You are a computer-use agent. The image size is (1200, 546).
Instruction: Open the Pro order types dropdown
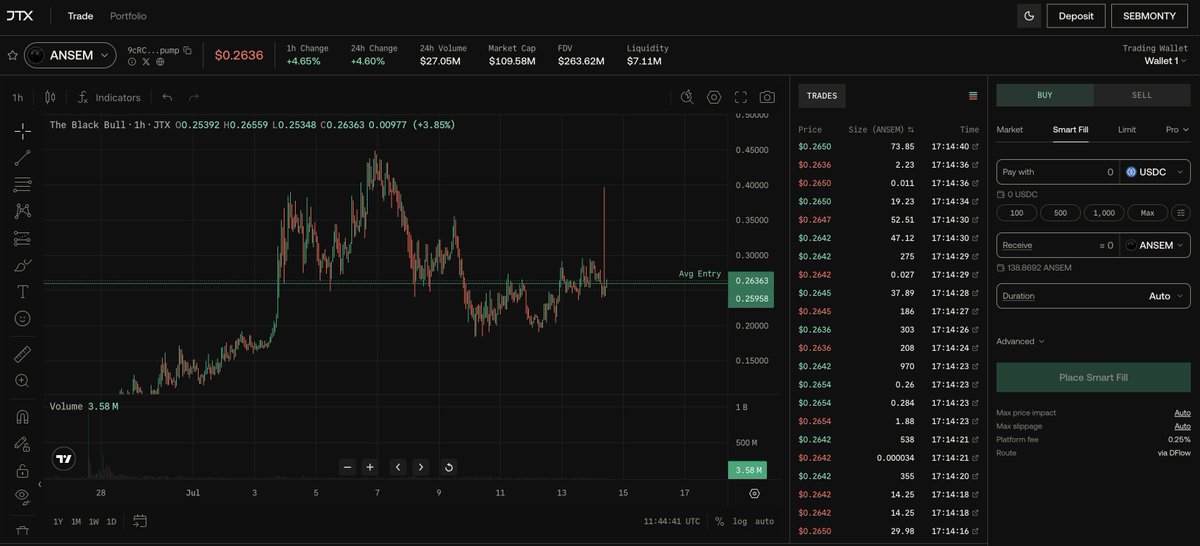[1177, 130]
